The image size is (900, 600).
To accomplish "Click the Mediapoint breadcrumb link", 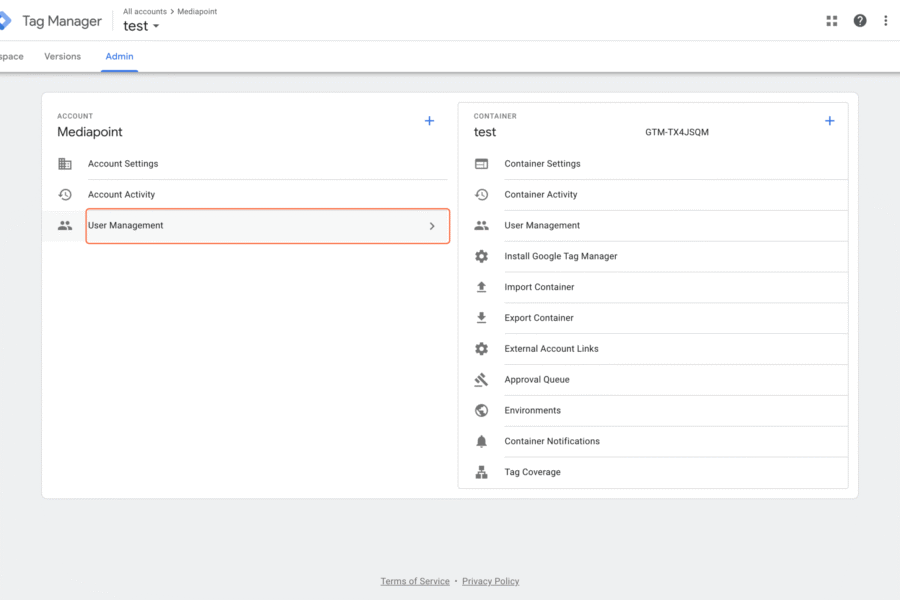I will (x=197, y=11).
